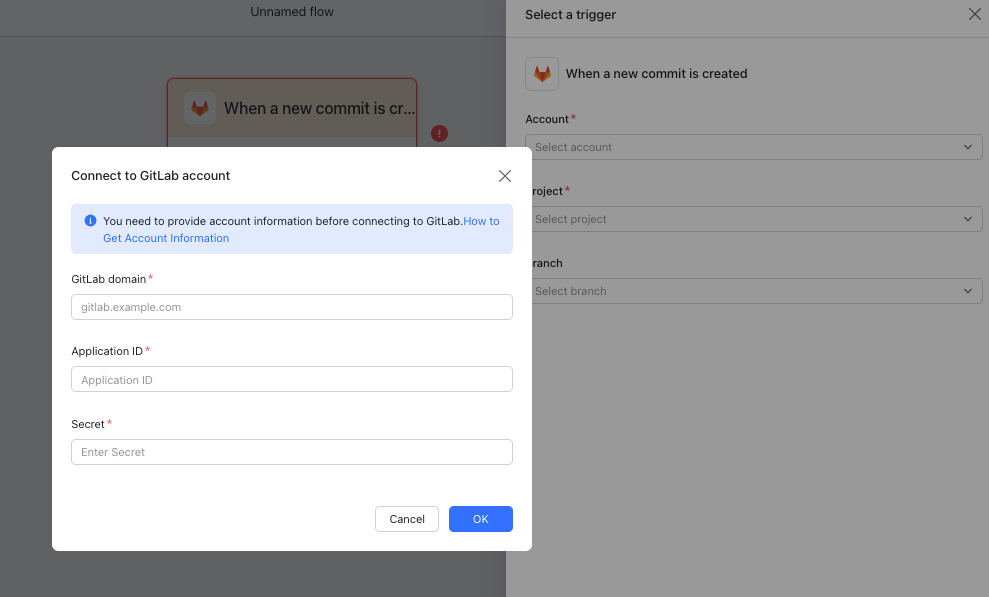Click the GitLab fox icon in trigger panel
The height and width of the screenshot is (597, 989).
(541, 73)
